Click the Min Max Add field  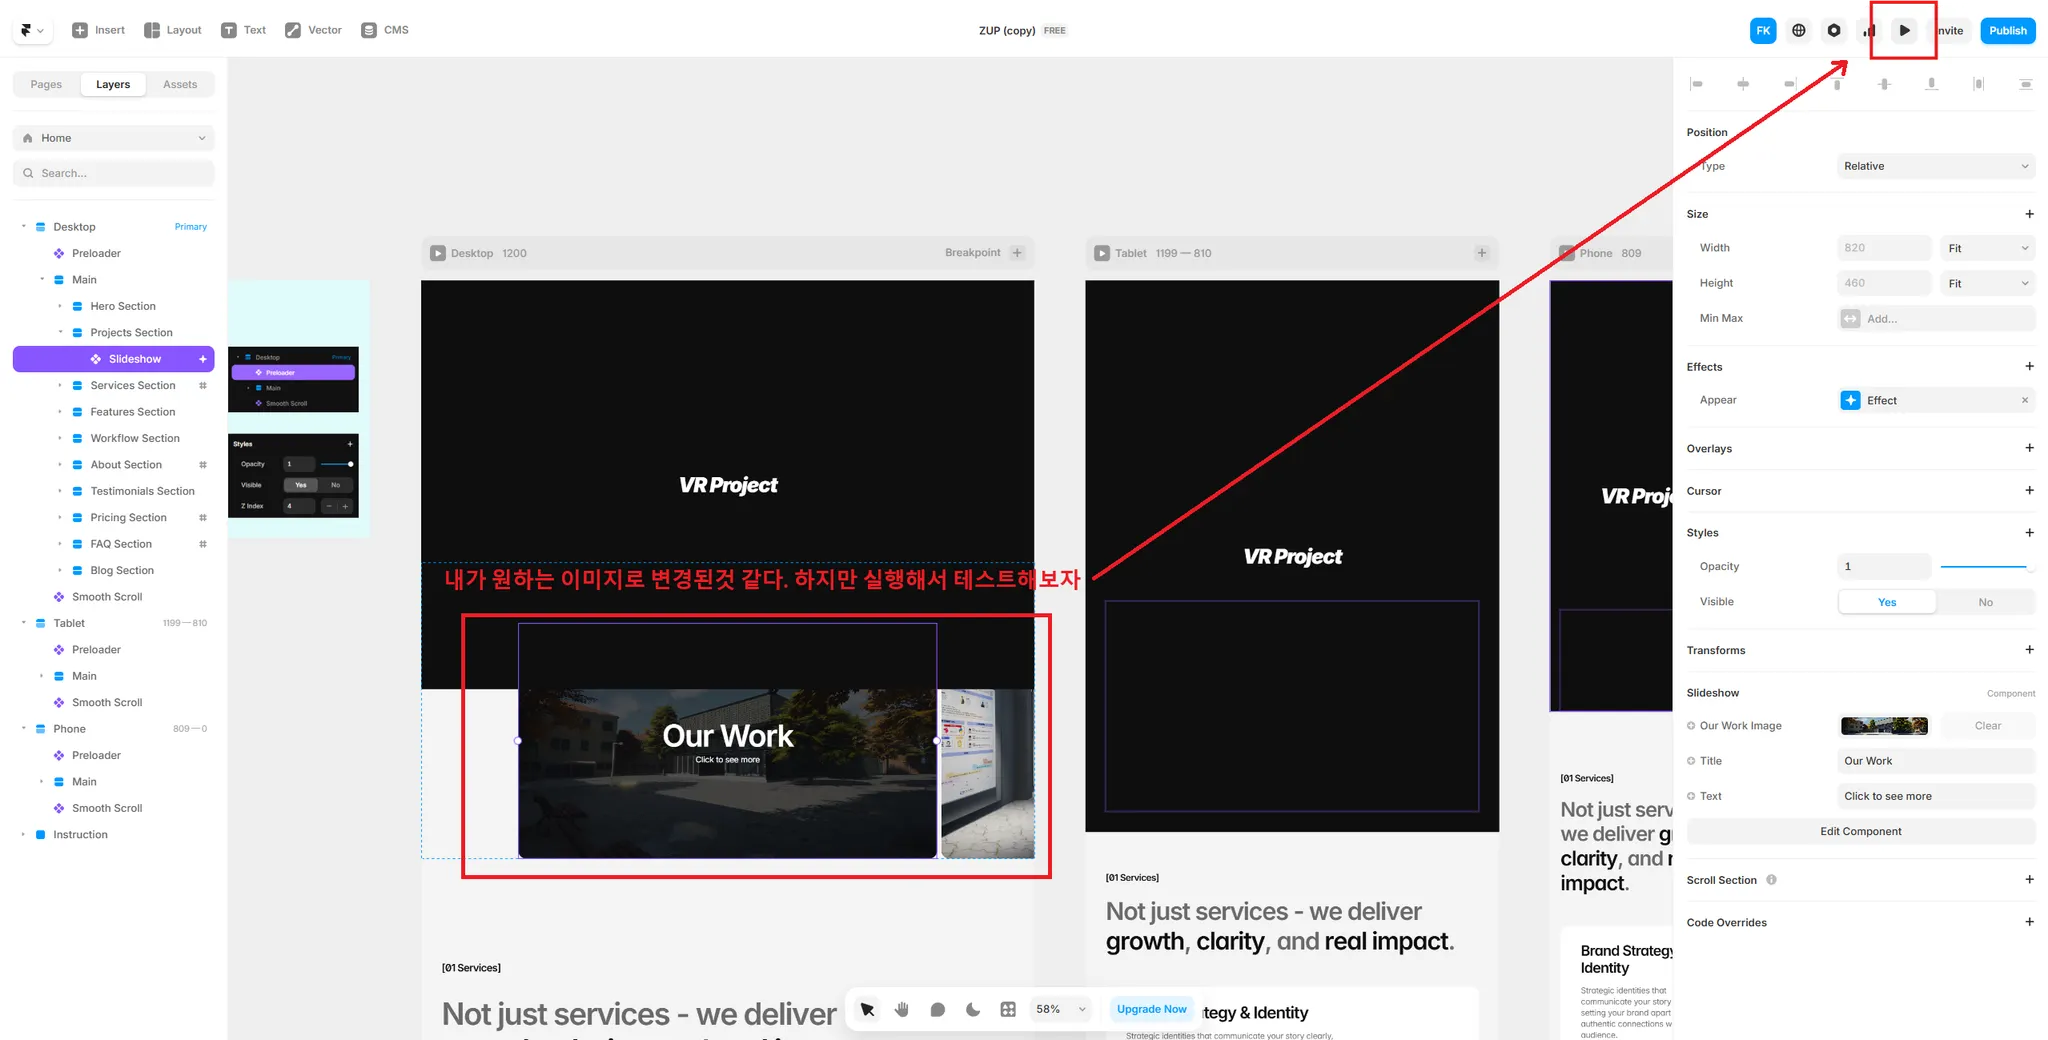[1936, 319]
